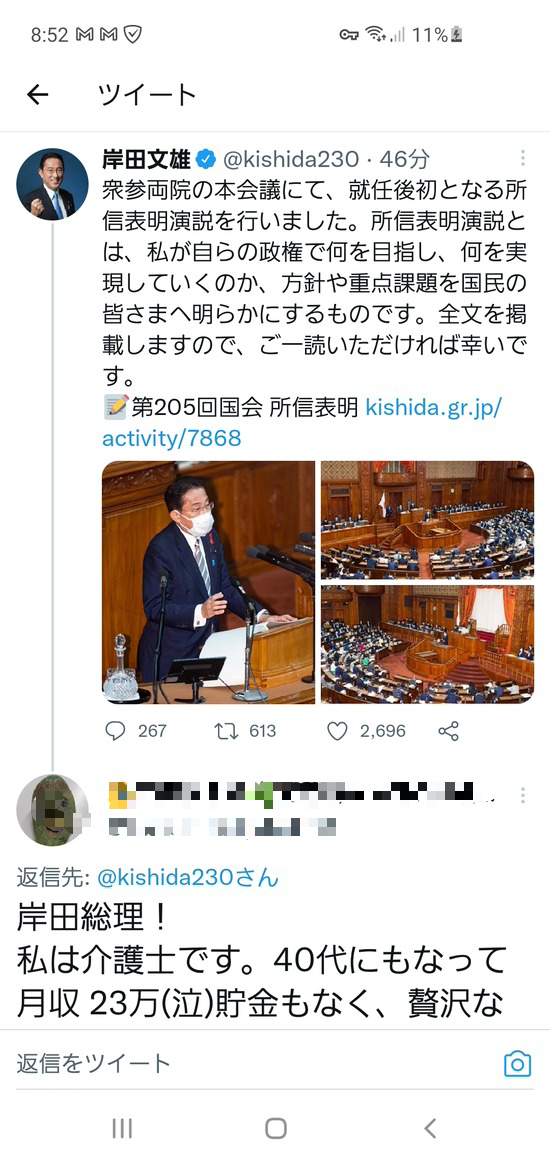The image size is (550, 1161).
Task: Open reply comments icon with 267
Action: (115, 732)
